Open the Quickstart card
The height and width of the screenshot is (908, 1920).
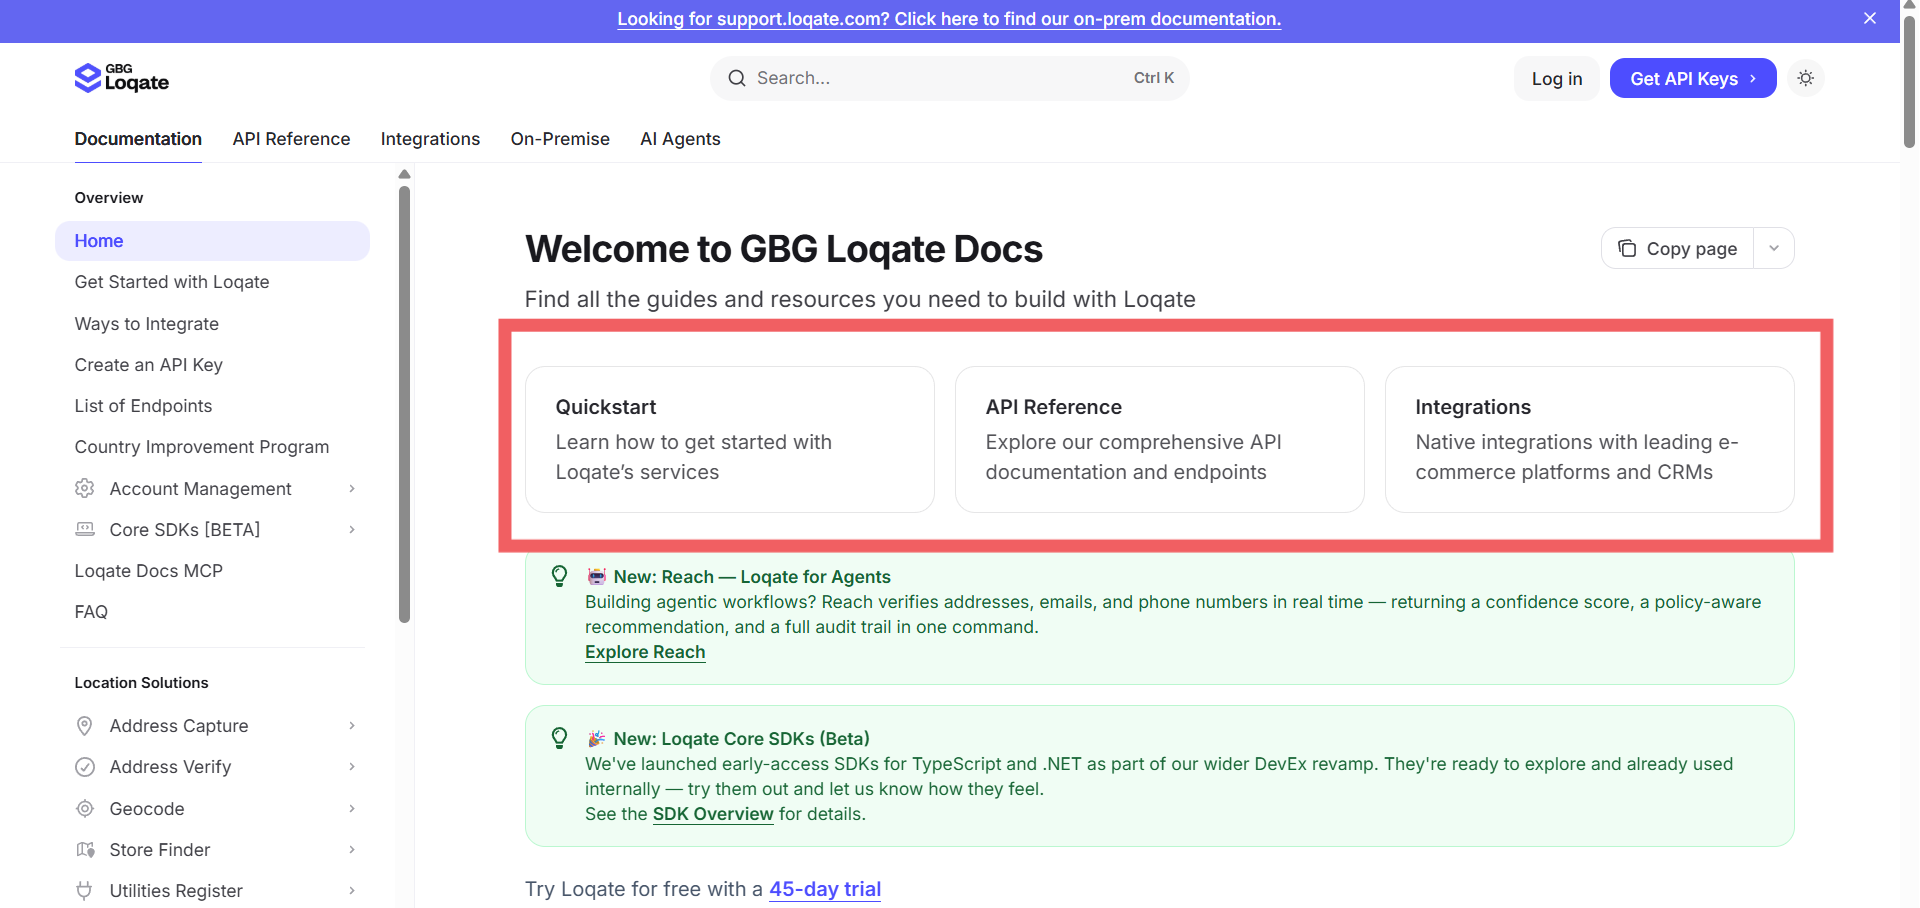click(730, 440)
